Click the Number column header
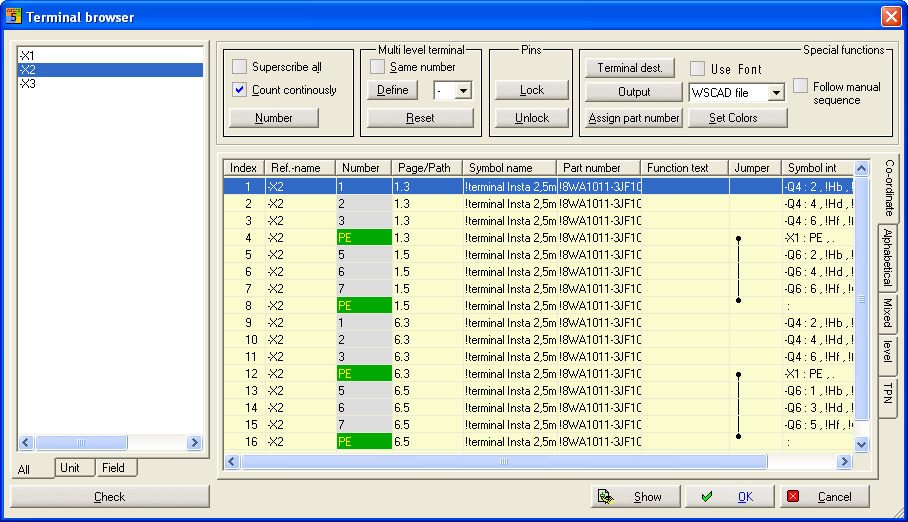 364,167
